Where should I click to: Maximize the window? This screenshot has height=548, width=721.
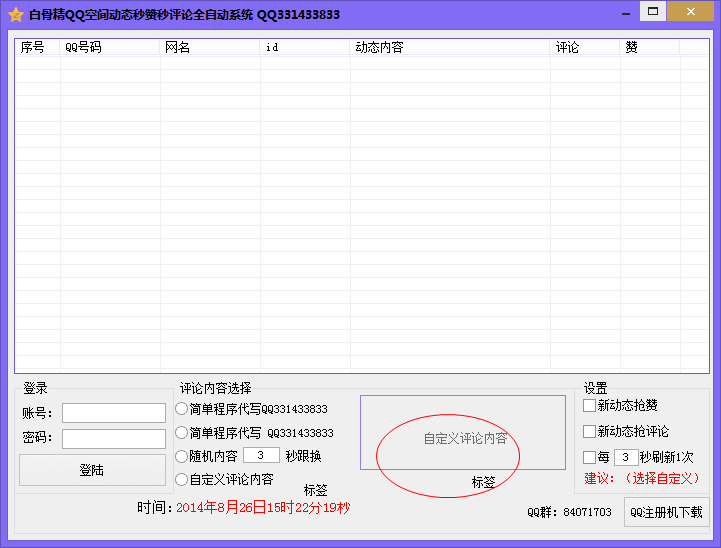(653, 11)
